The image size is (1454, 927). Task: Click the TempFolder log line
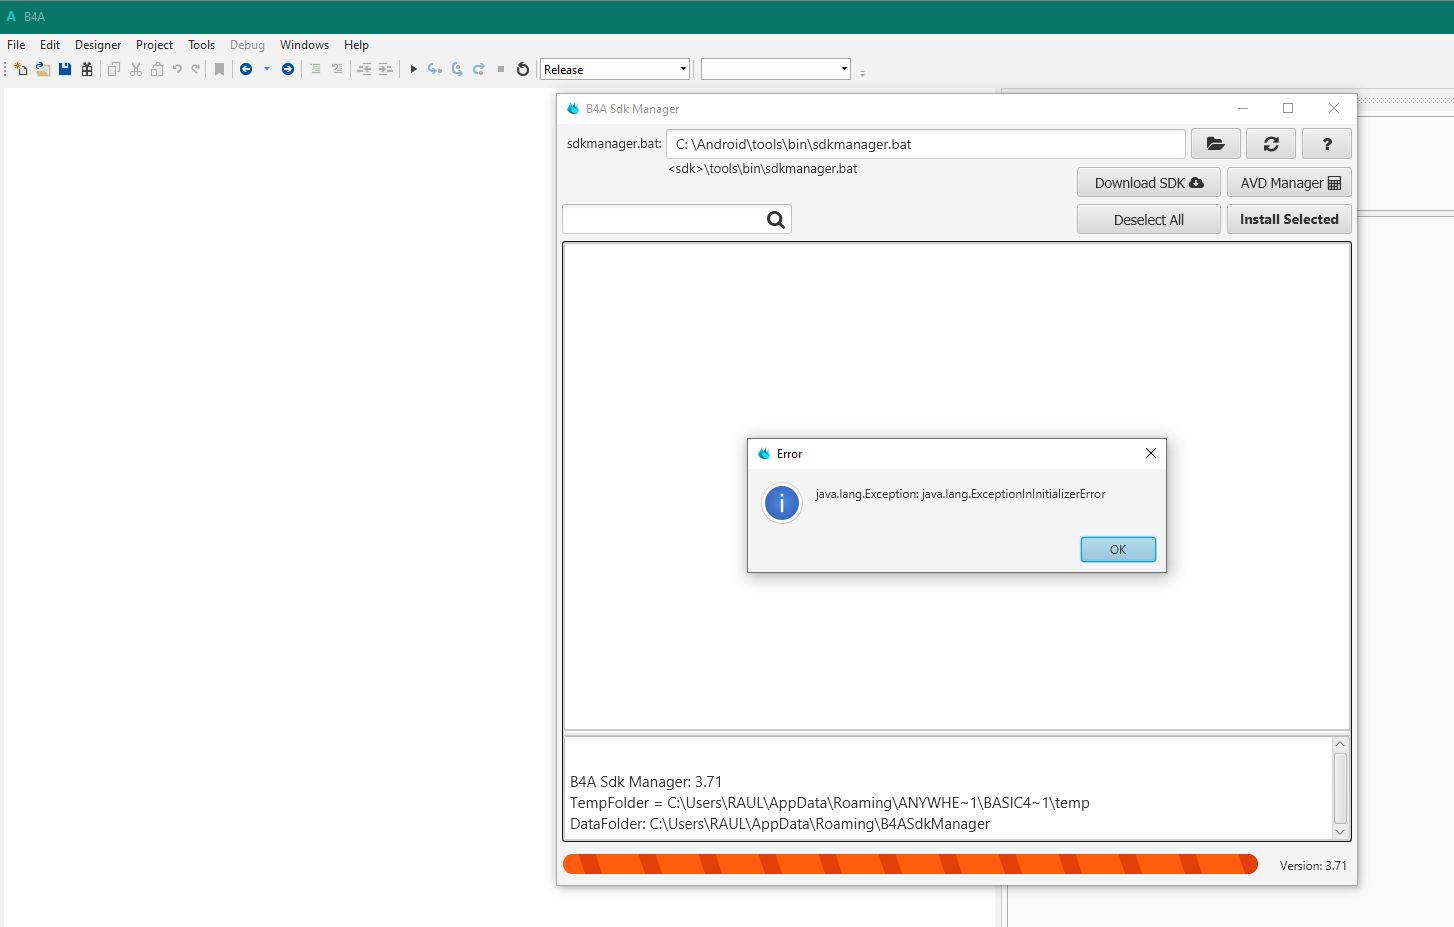pos(830,803)
